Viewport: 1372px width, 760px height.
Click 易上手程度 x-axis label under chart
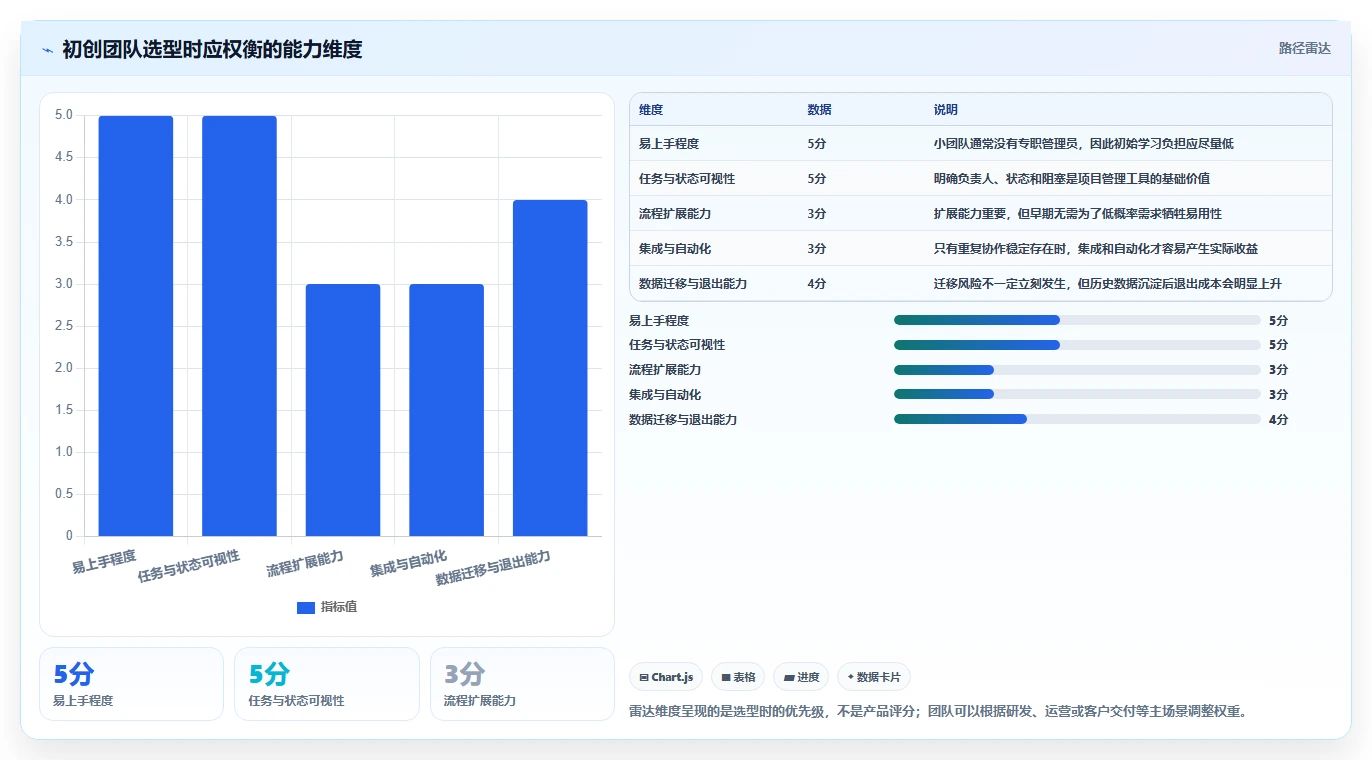point(104,562)
